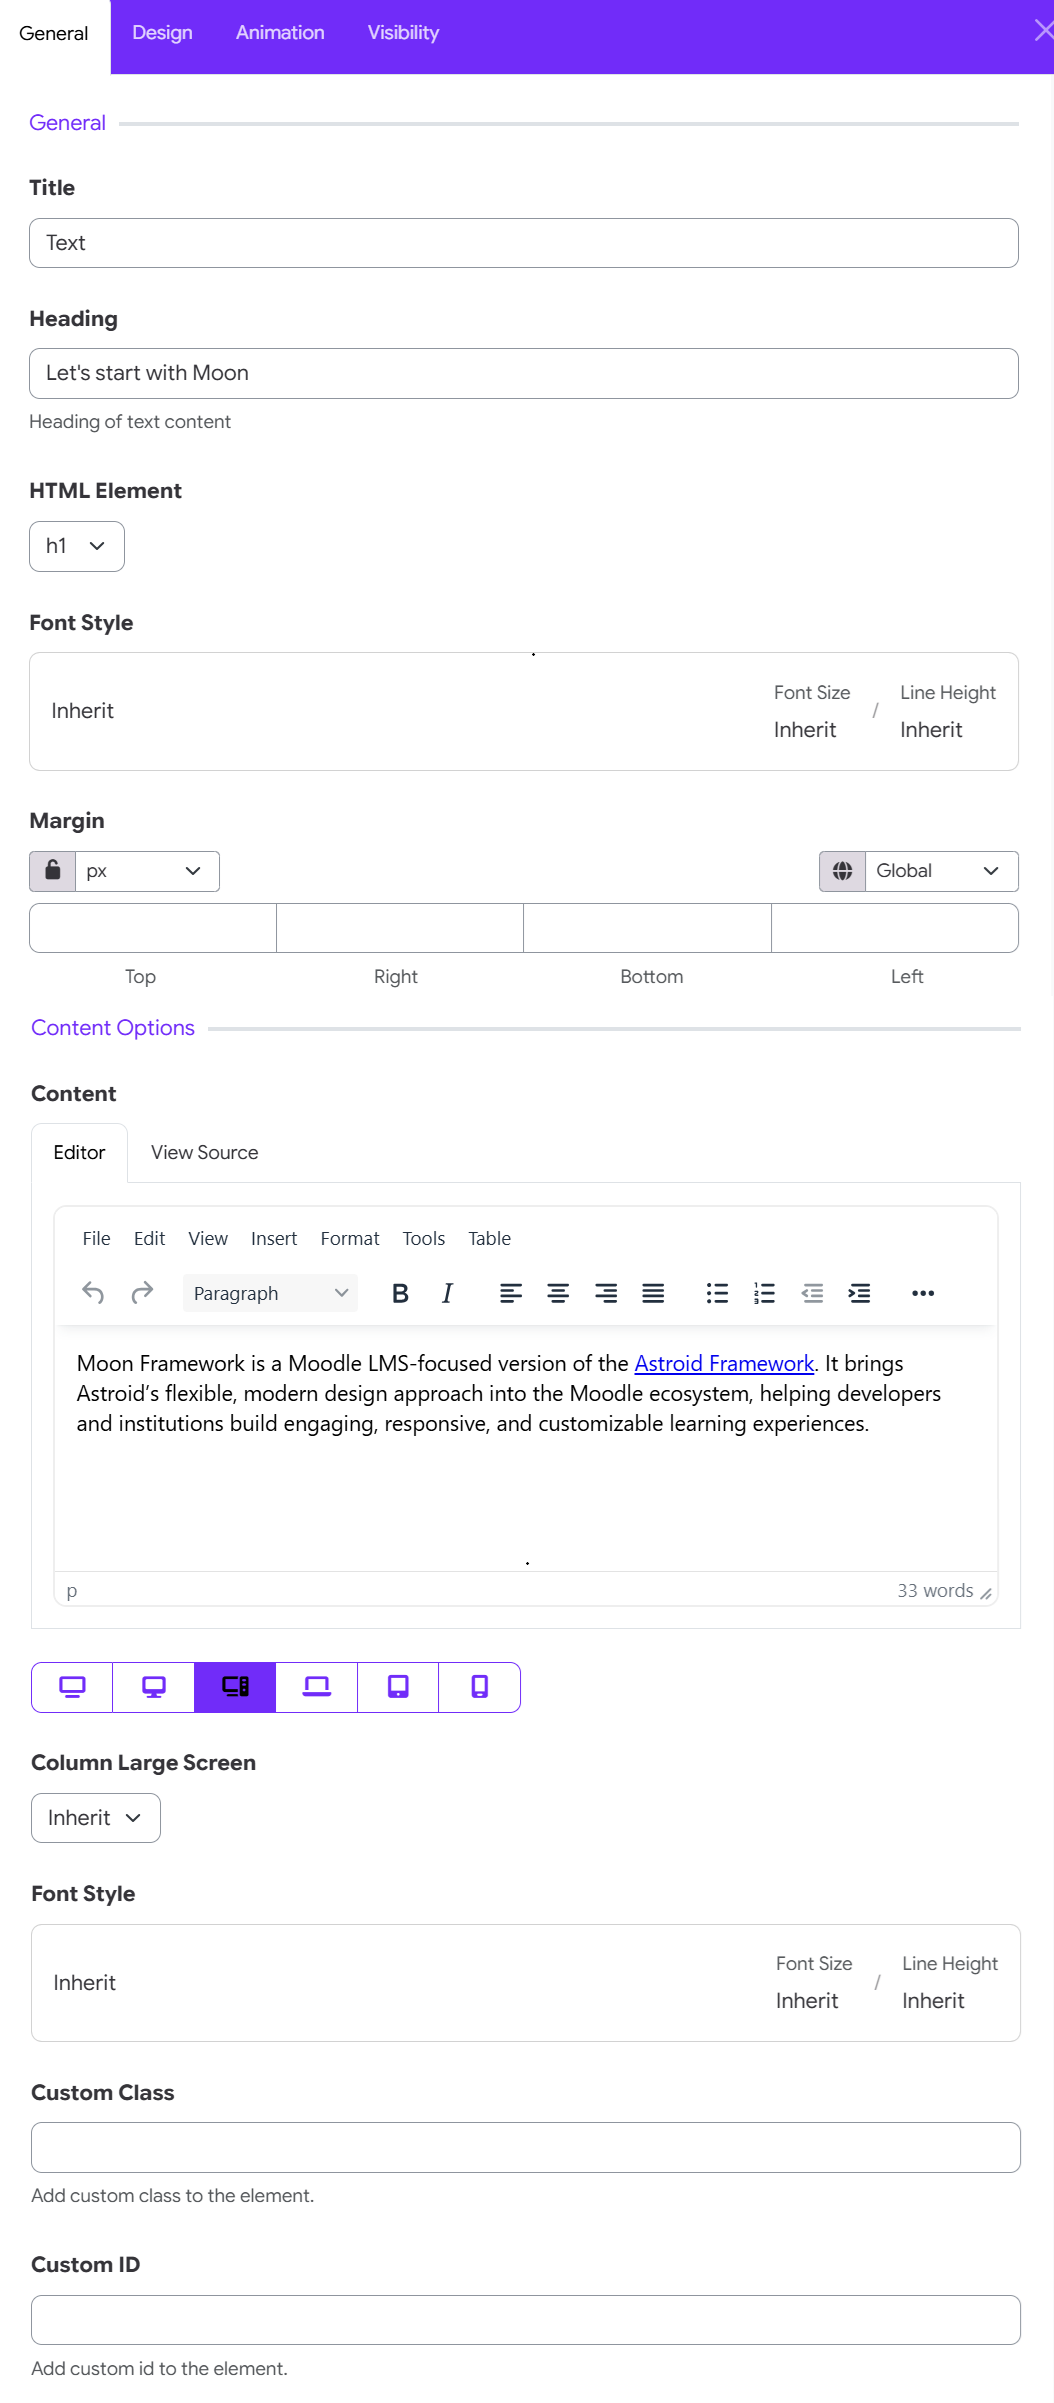Click the Custom Class input field
This screenshot has width=1054, height=2403.
point(526,2148)
